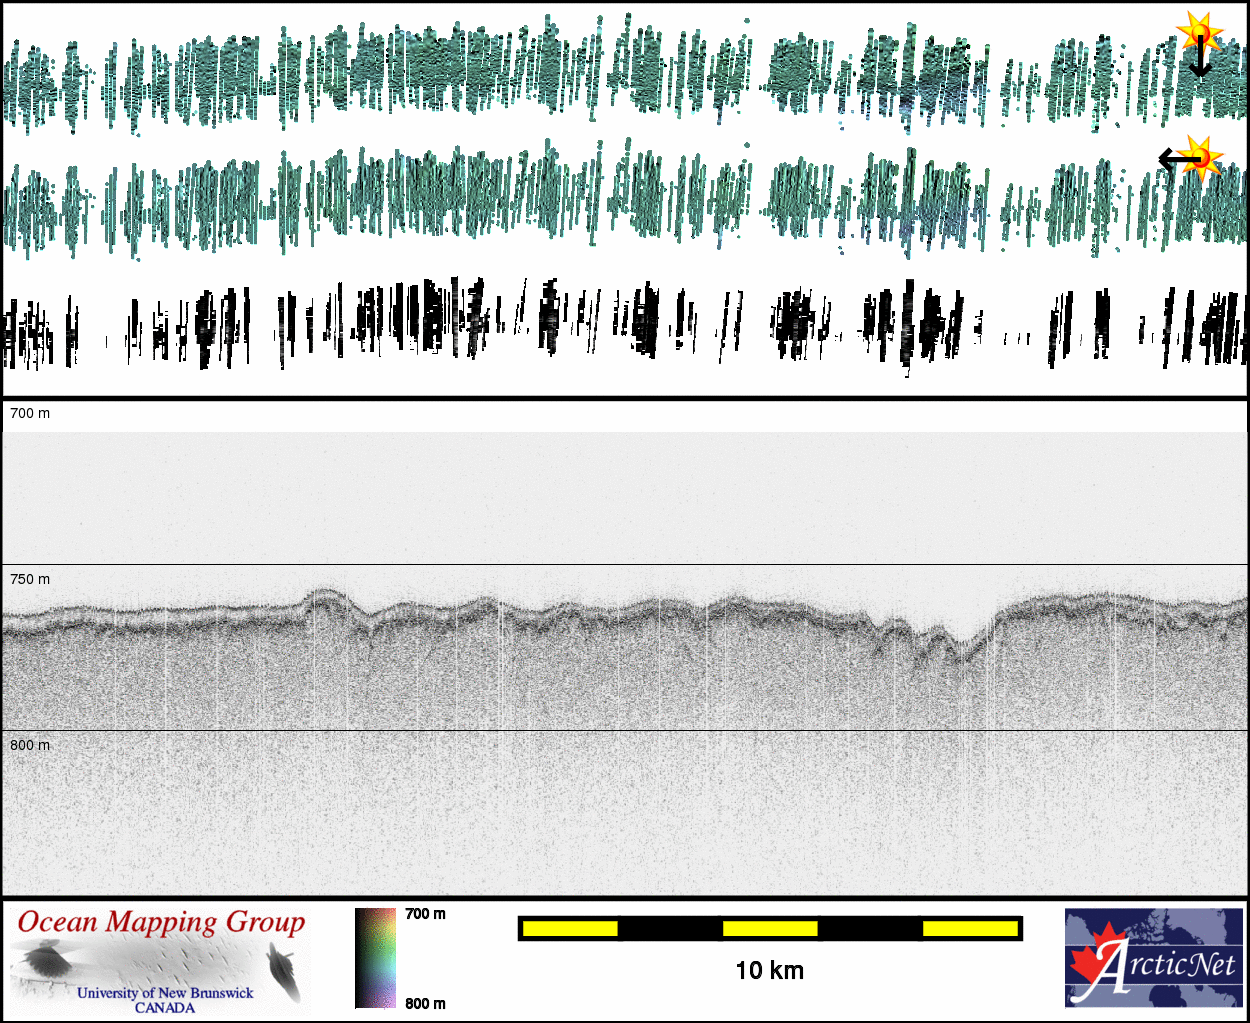
Task: Click the top sun illumination icon with down arrow
Action: (x=1199, y=33)
